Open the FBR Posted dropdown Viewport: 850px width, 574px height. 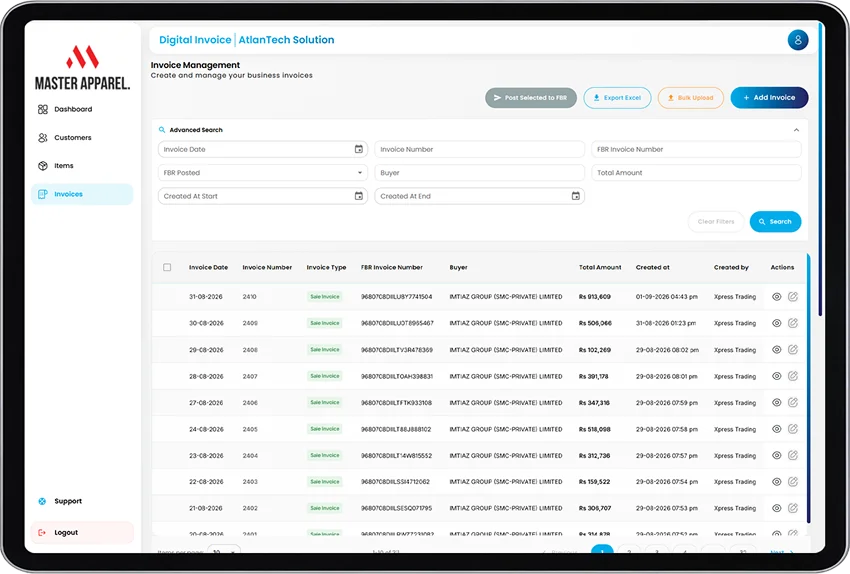(x=262, y=173)
